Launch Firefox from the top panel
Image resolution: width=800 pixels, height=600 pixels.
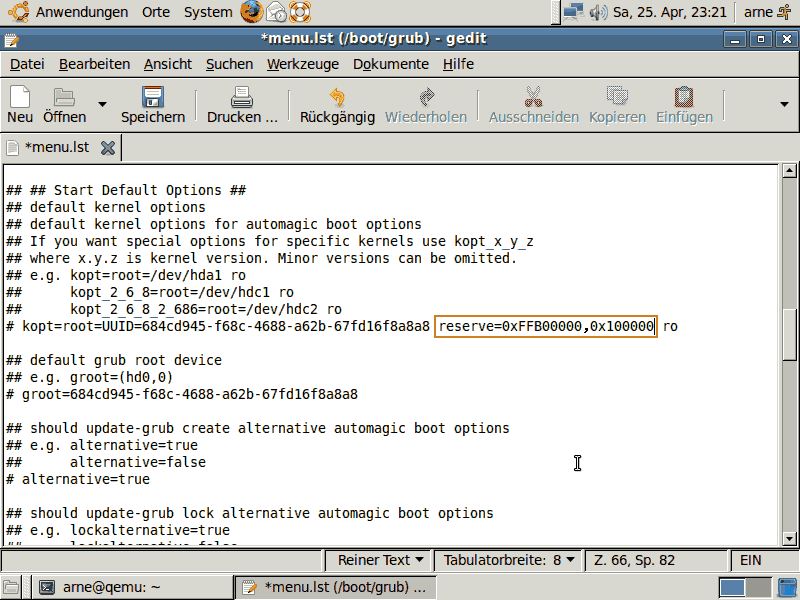pos(252,12)
